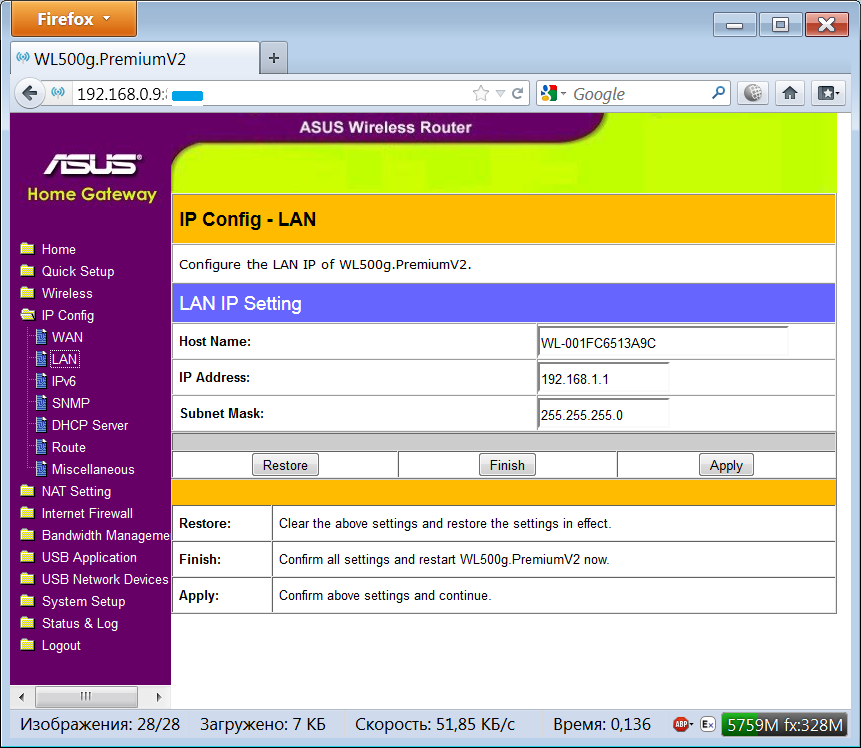Click the WAN page icon
Image resolution: width=861 pixels, height=748 pixels.
pos(41,337)
